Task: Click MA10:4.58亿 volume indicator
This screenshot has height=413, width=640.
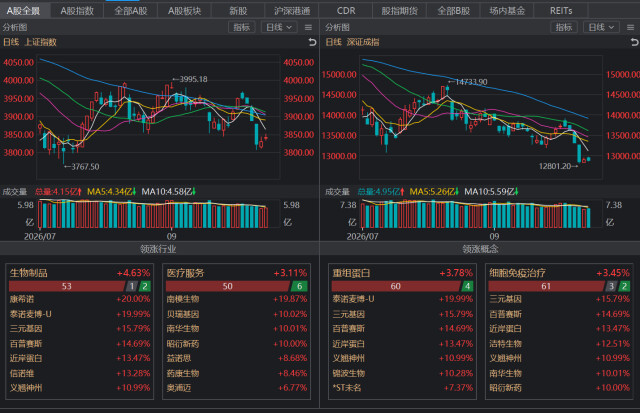Action: pyautogui.click(x=169, y=191)
